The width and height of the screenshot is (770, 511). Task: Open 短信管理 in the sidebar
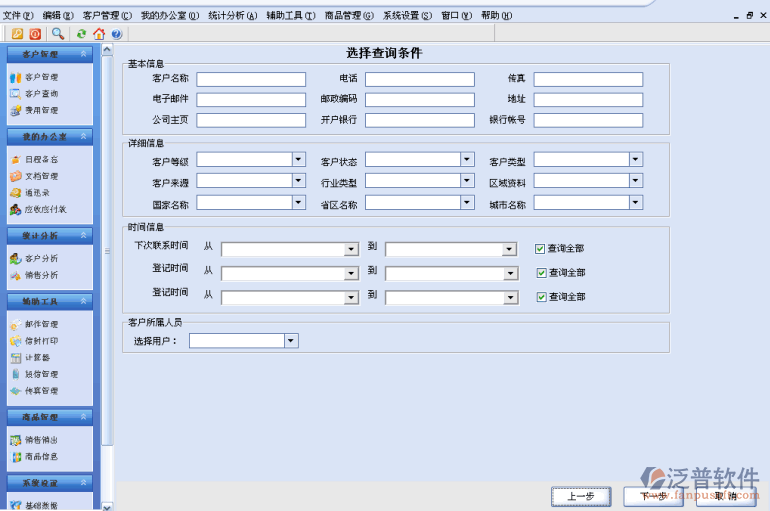34,374
